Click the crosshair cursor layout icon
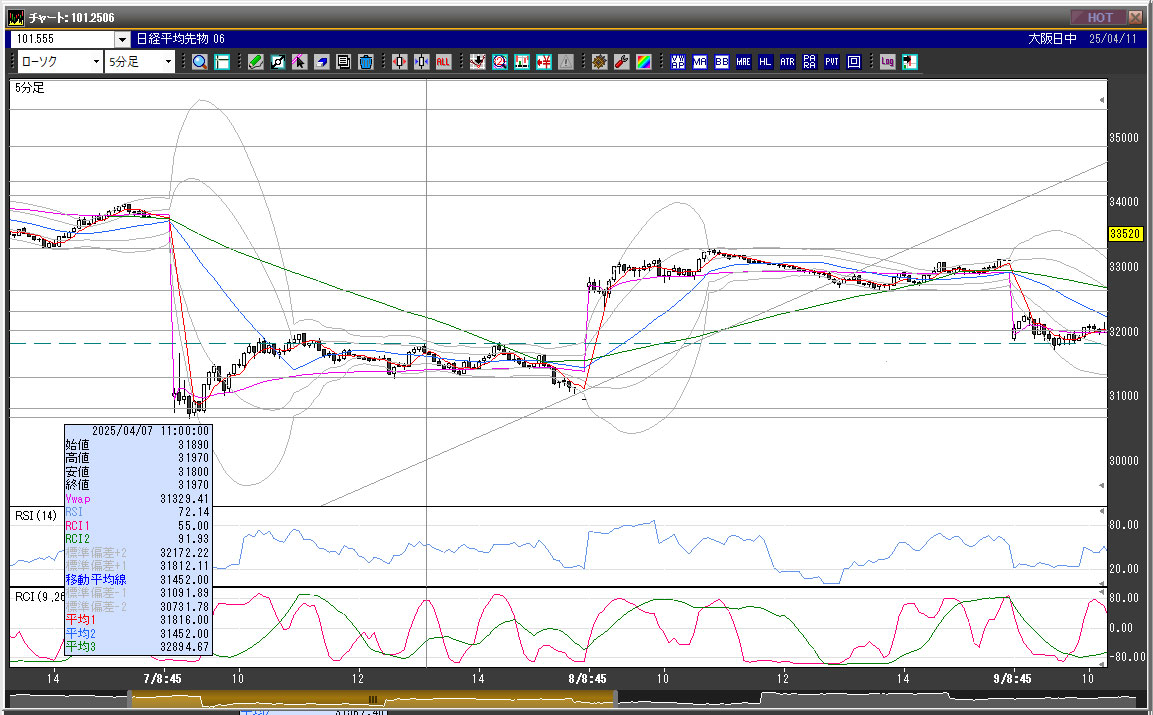Image resolution: width=1153 pixels, height=715 pixels. (x=221, y=63)
